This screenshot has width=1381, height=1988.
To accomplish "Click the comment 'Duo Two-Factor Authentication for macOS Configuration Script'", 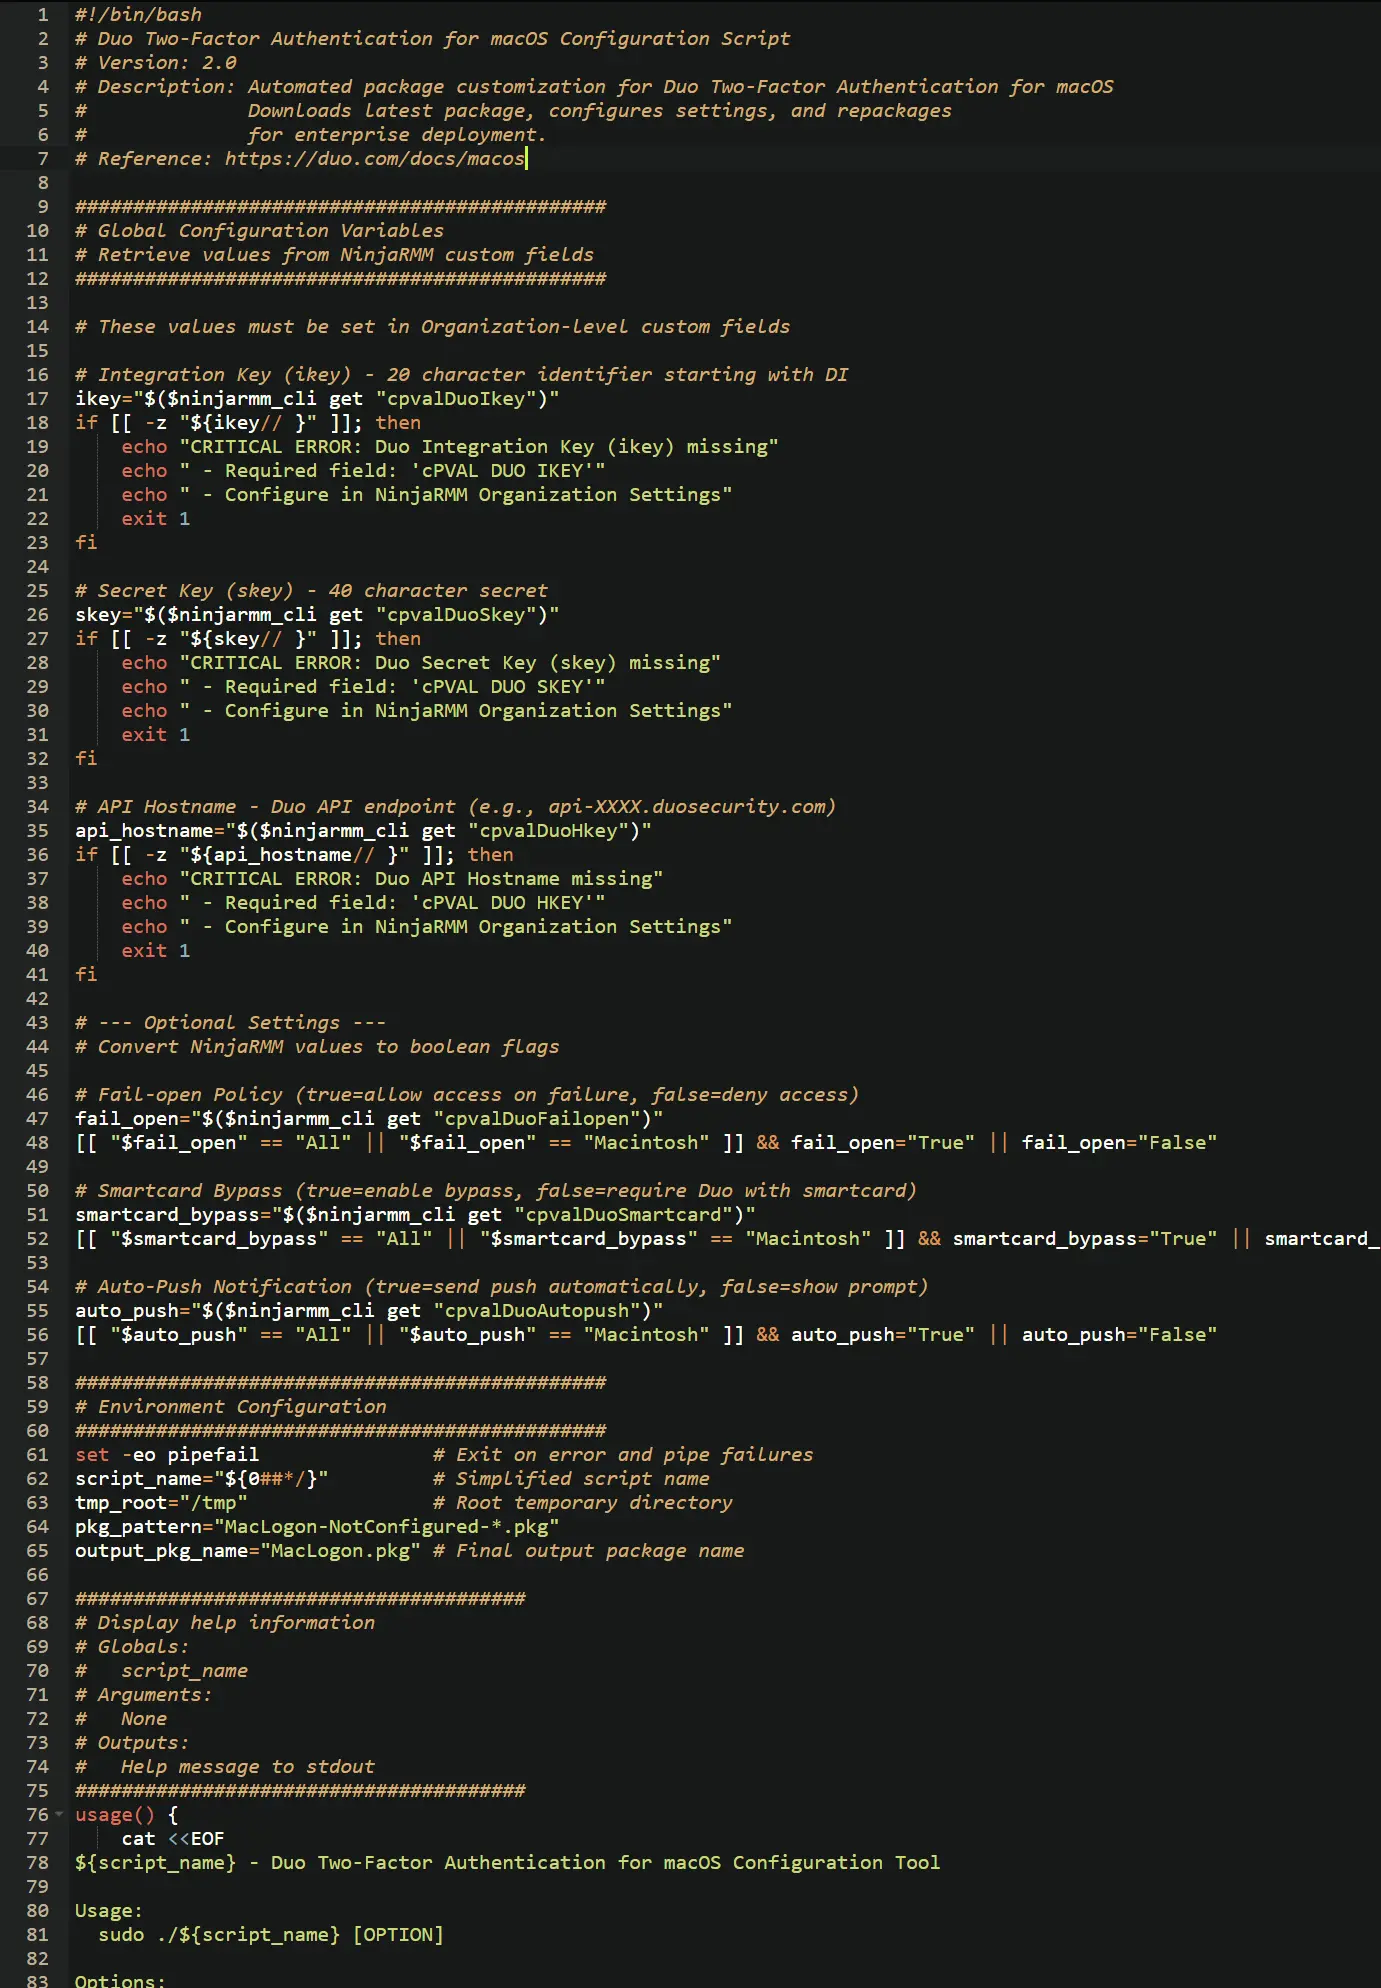I will point(444,38).
